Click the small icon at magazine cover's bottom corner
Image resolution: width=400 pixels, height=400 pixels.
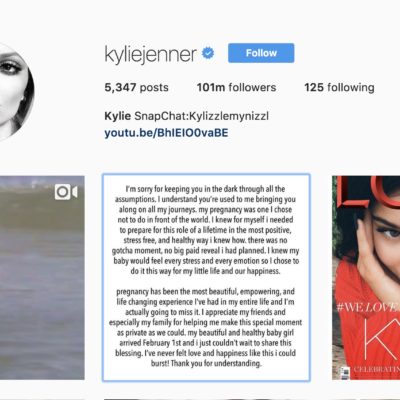click(x=345, y=371)
